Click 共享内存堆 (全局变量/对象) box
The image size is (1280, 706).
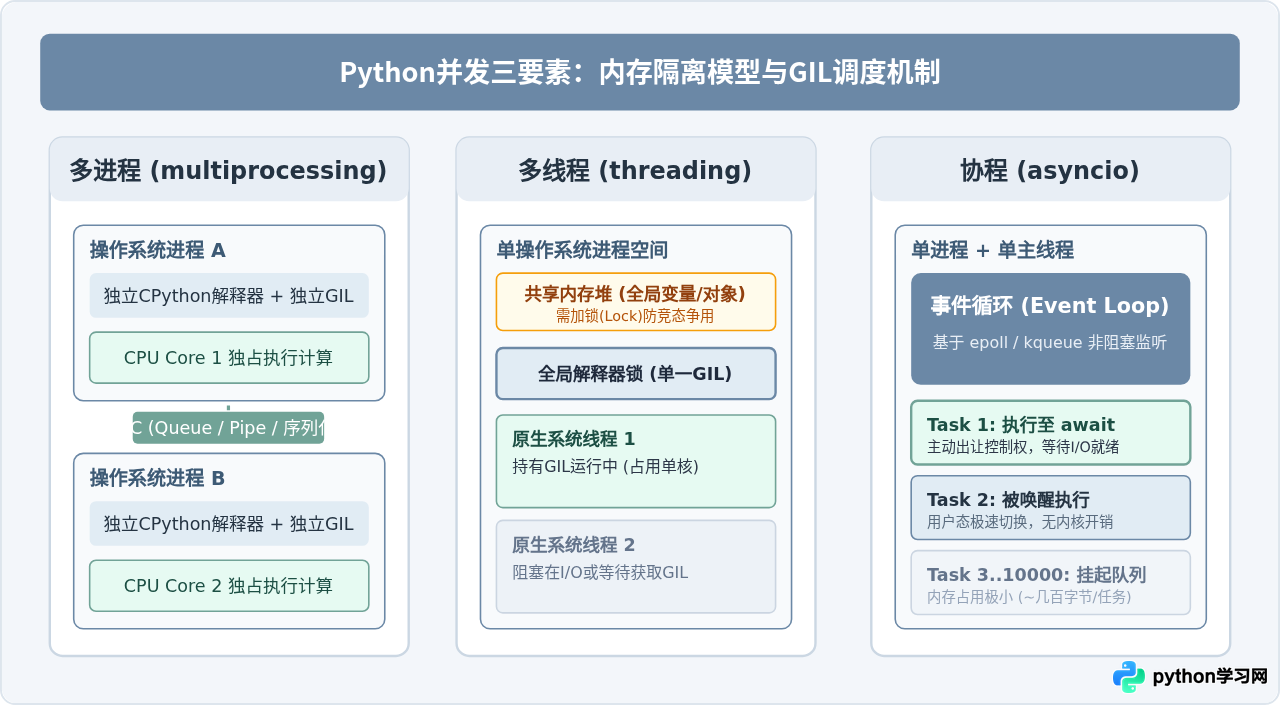tap(636, 302)
